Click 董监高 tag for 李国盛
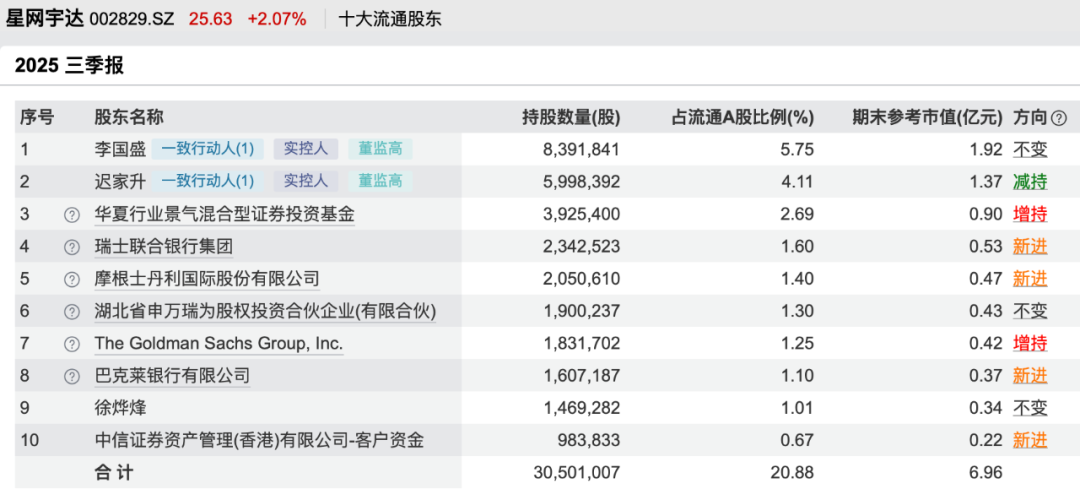 pyautogui.click(x=380, y=149)
